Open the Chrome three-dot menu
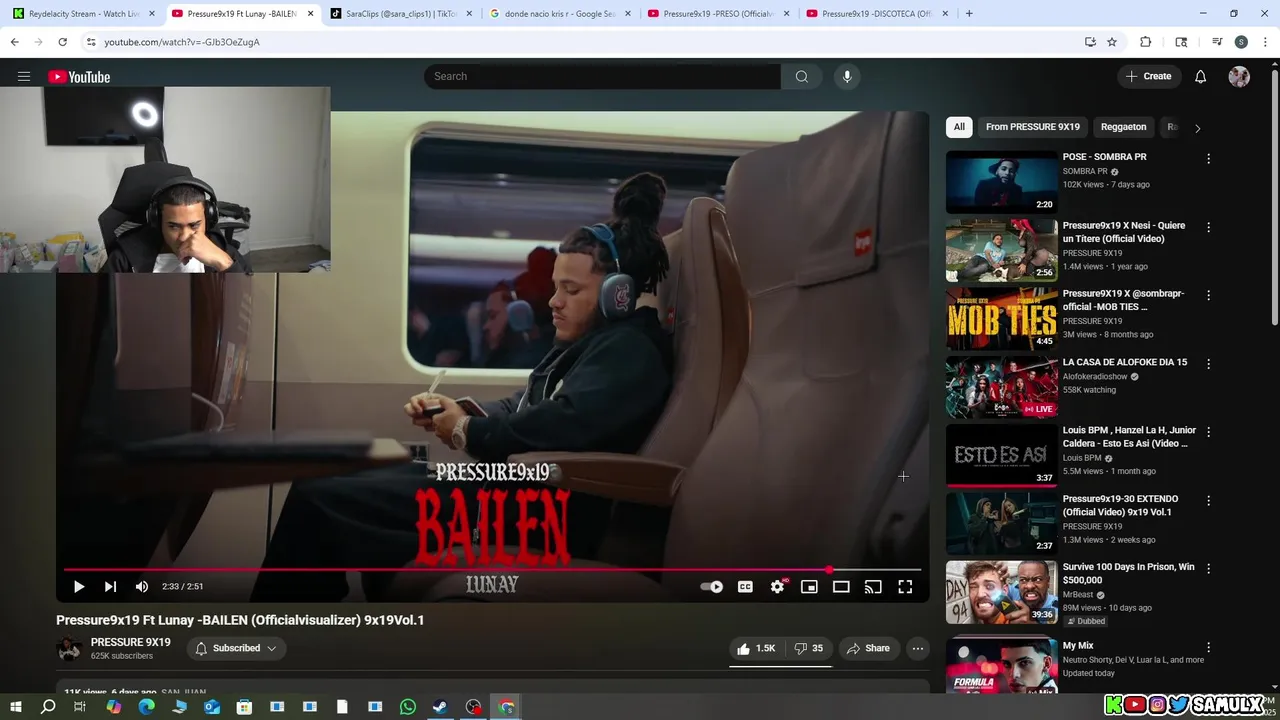 pos(1265,42)
